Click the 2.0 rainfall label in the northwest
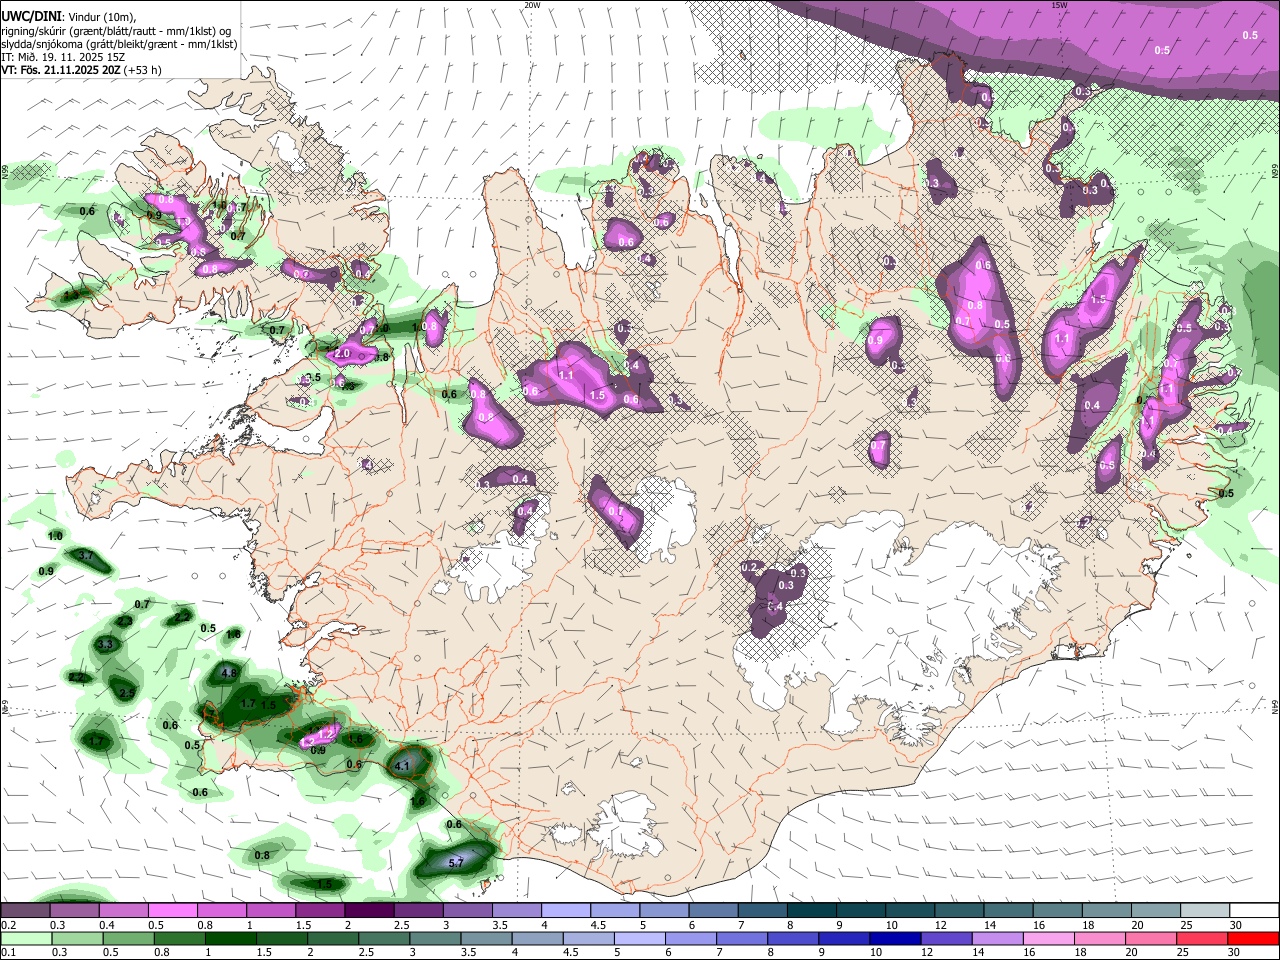 click(x=342, y=354)
